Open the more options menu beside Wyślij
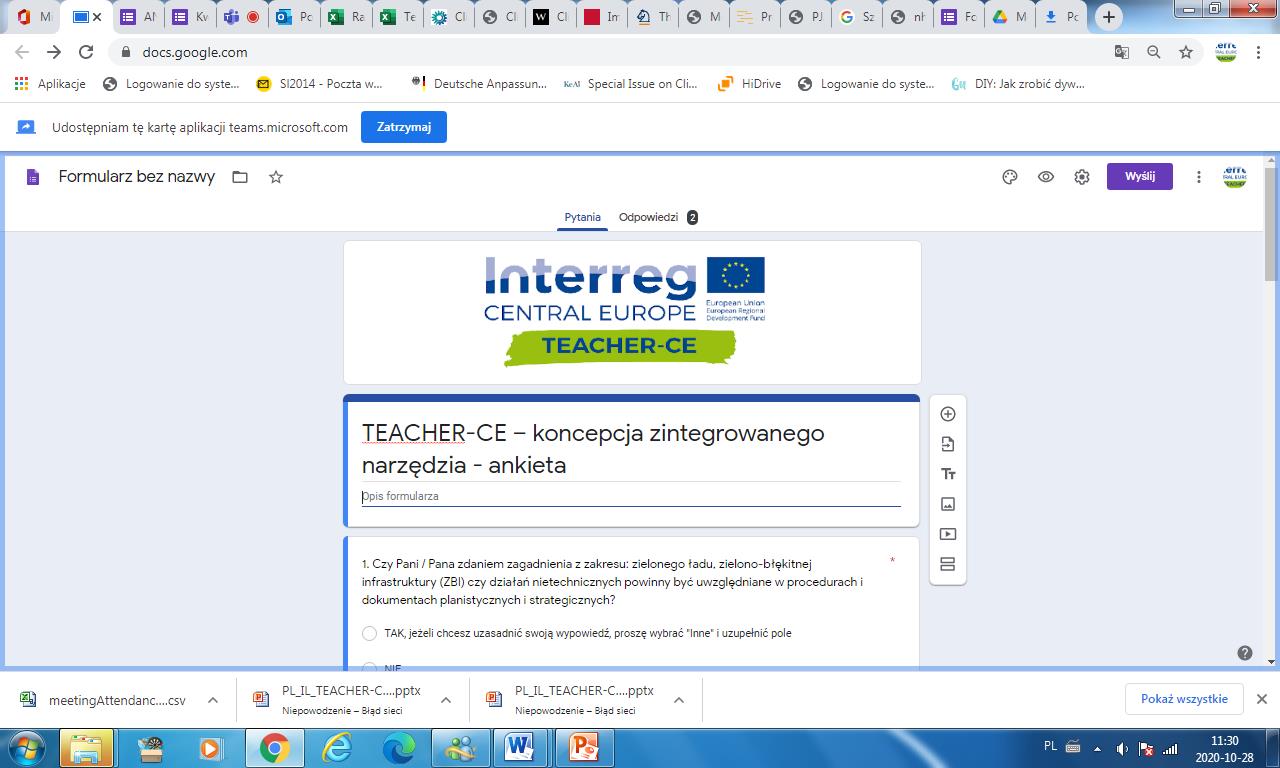Screen dimensions: 1280x768 [1199, 177]
